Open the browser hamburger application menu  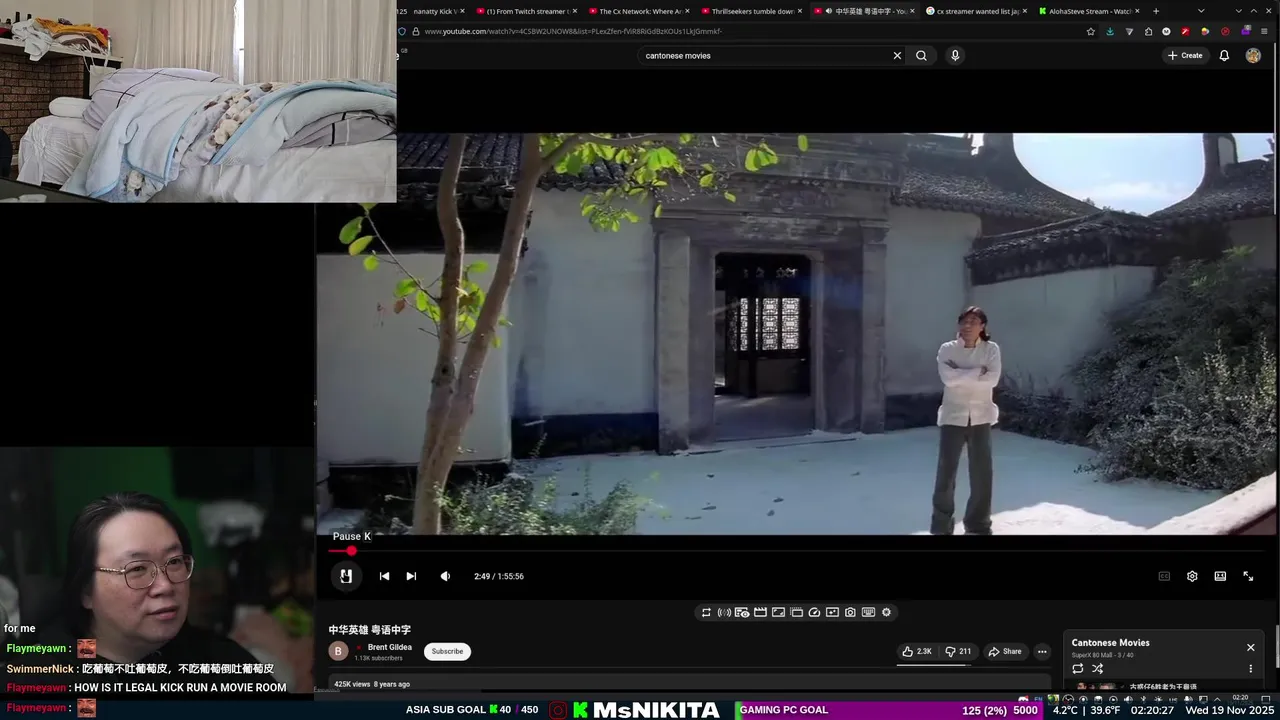tap(1264, 31)
